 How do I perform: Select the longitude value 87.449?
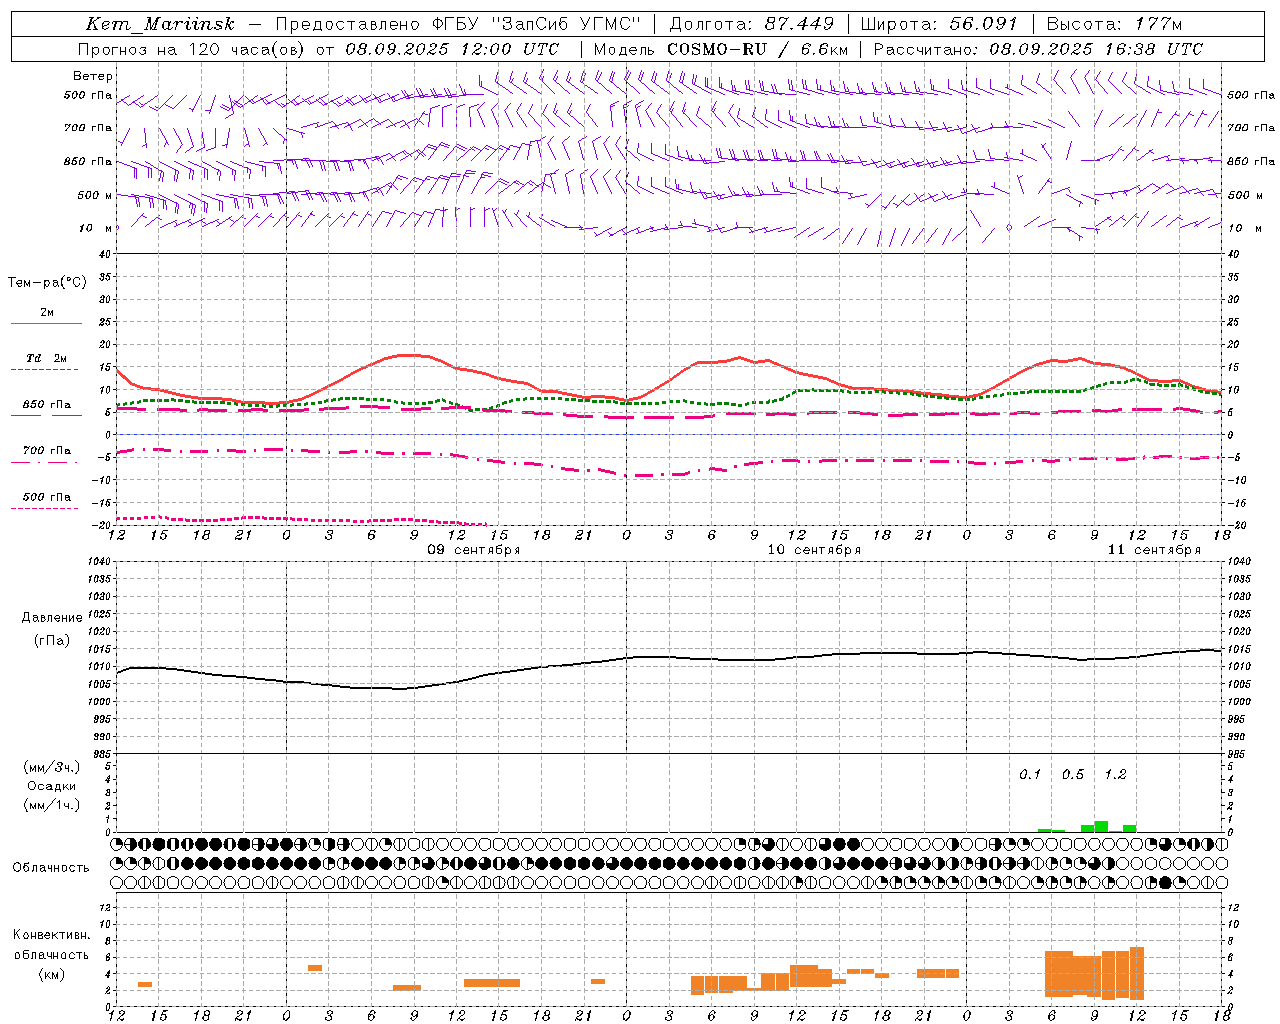[800, 24]
